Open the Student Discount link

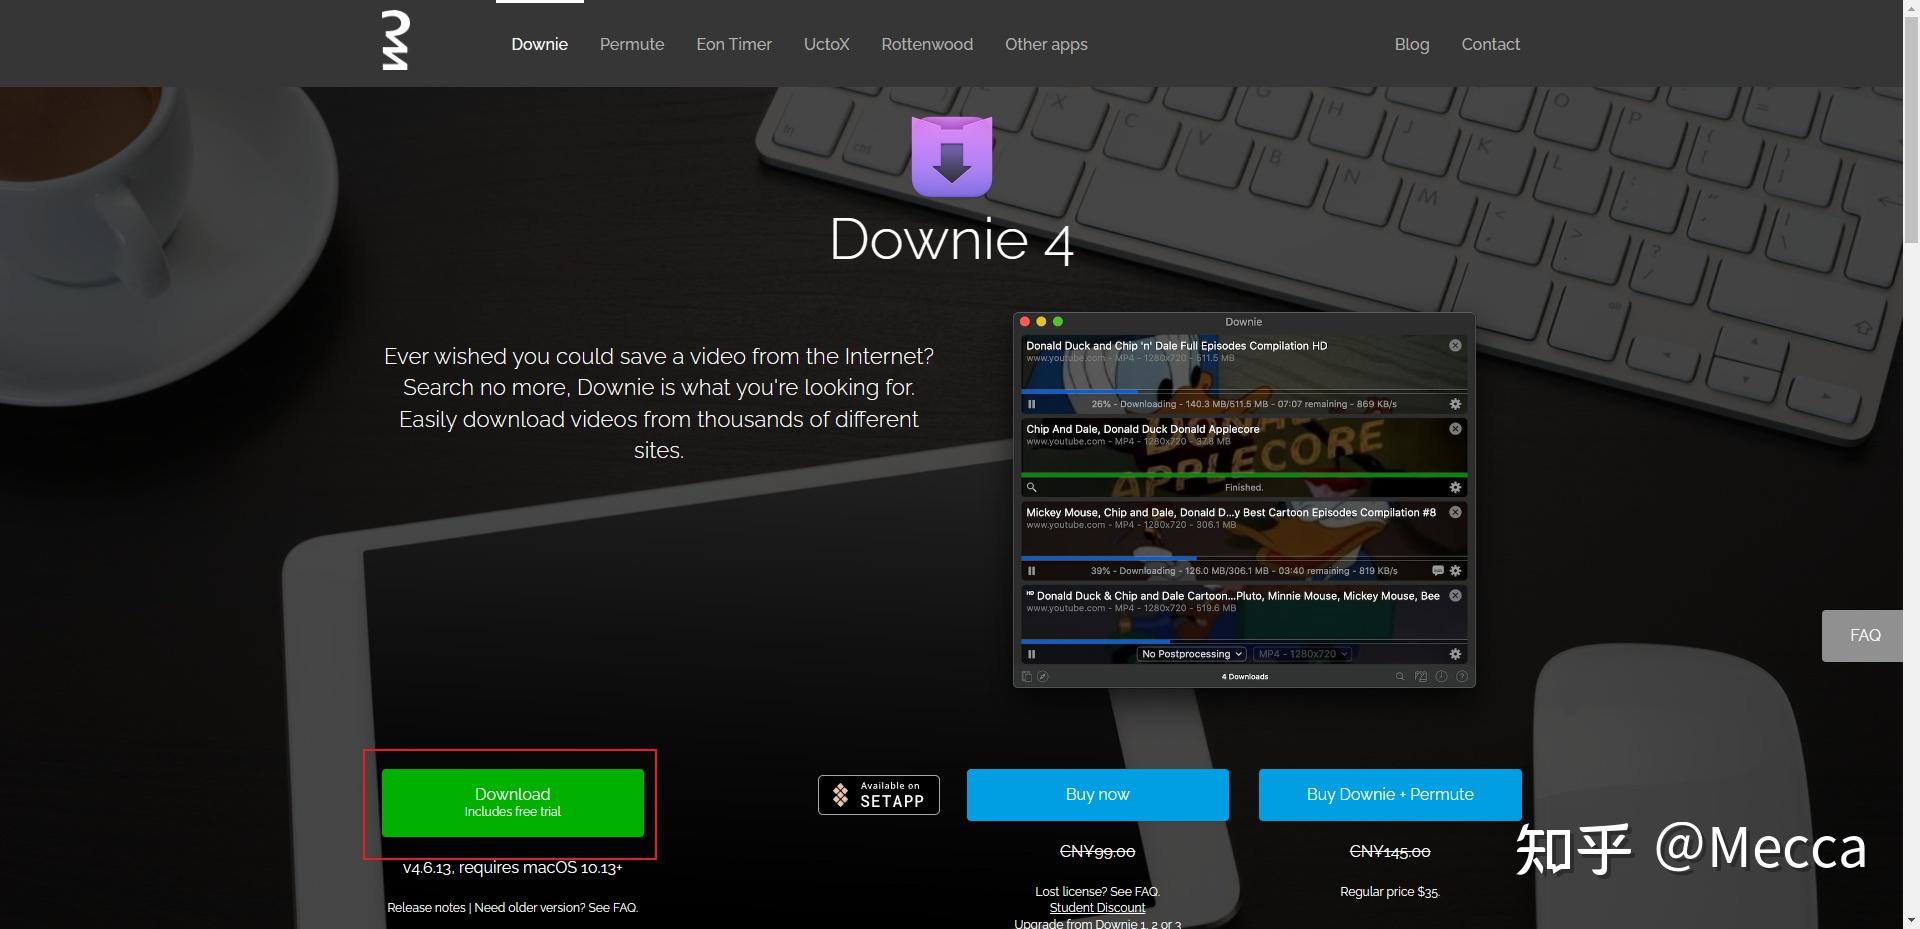(x=1096, y=907)
